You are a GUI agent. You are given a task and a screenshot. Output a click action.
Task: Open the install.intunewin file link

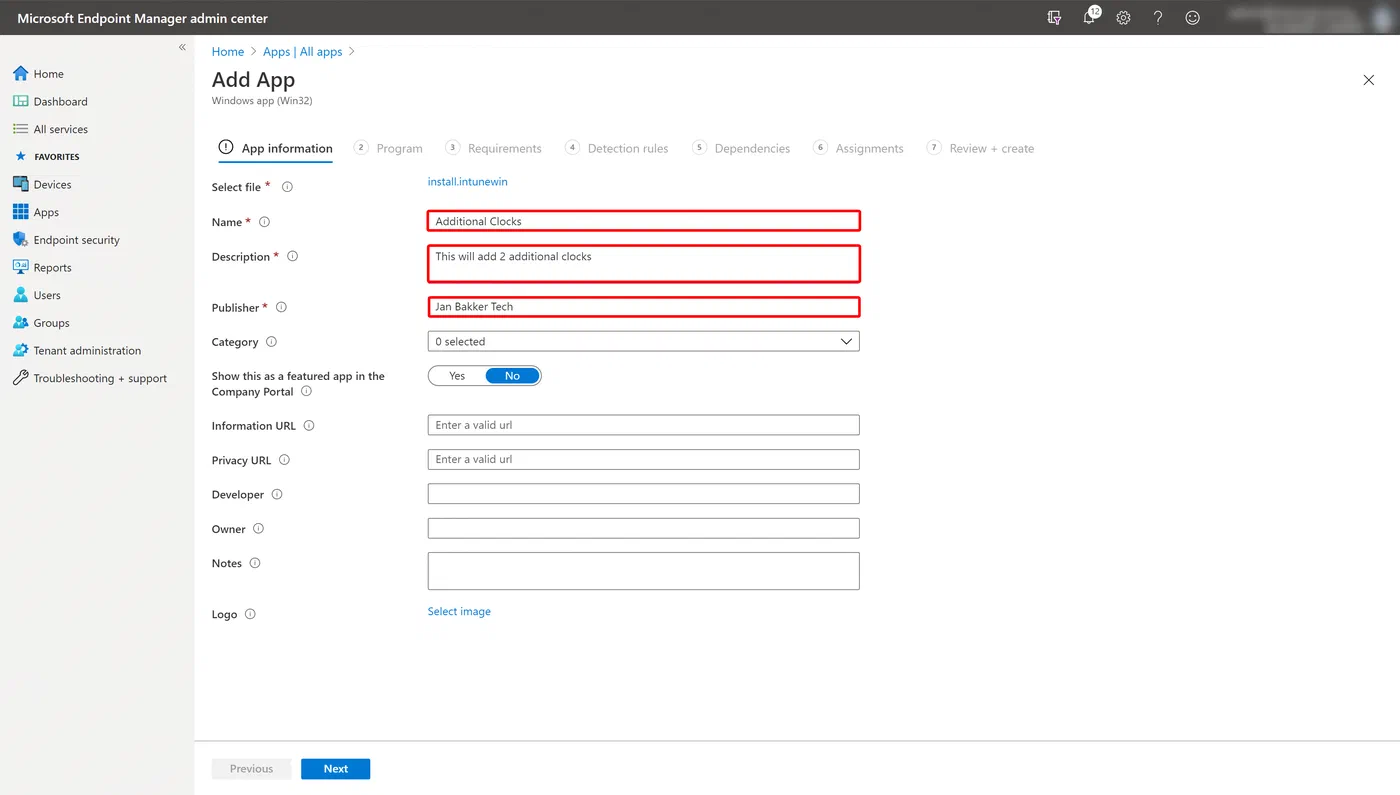[467, 182]
